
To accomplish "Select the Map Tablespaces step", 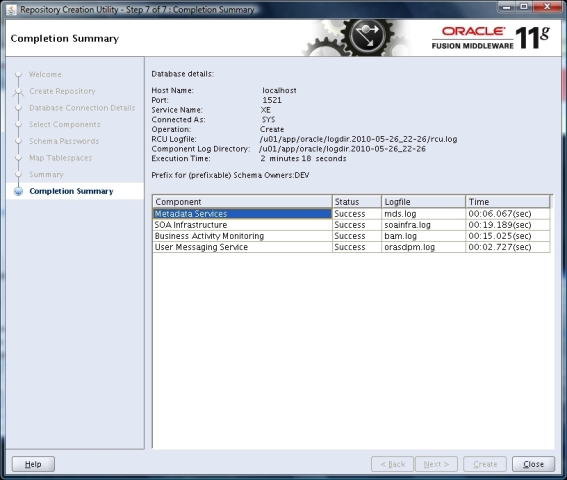I will 60,158.
